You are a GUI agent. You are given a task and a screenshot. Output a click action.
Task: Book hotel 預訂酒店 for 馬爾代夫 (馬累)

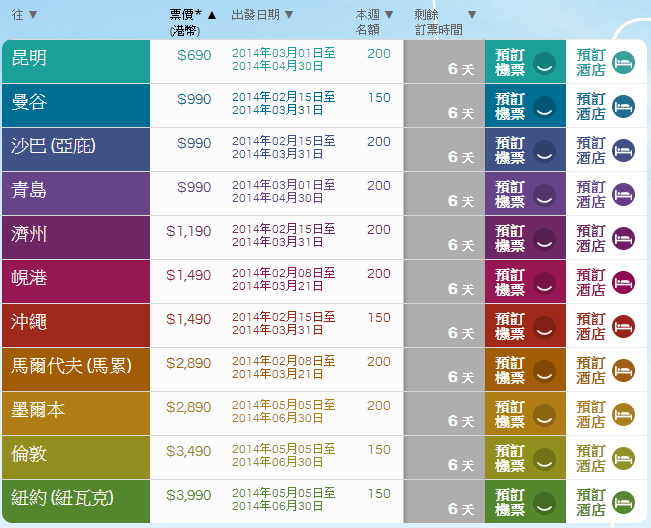(591, 371)
